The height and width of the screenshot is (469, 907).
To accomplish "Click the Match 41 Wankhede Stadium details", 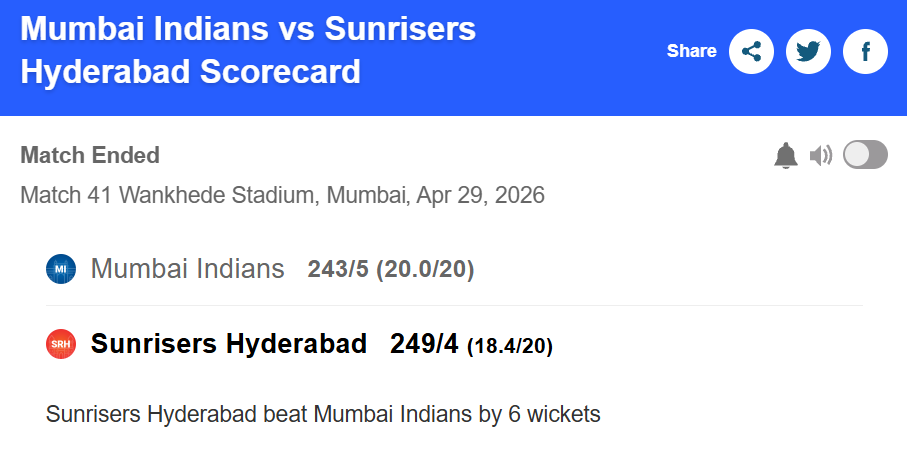I will click(x=212, y=194).
